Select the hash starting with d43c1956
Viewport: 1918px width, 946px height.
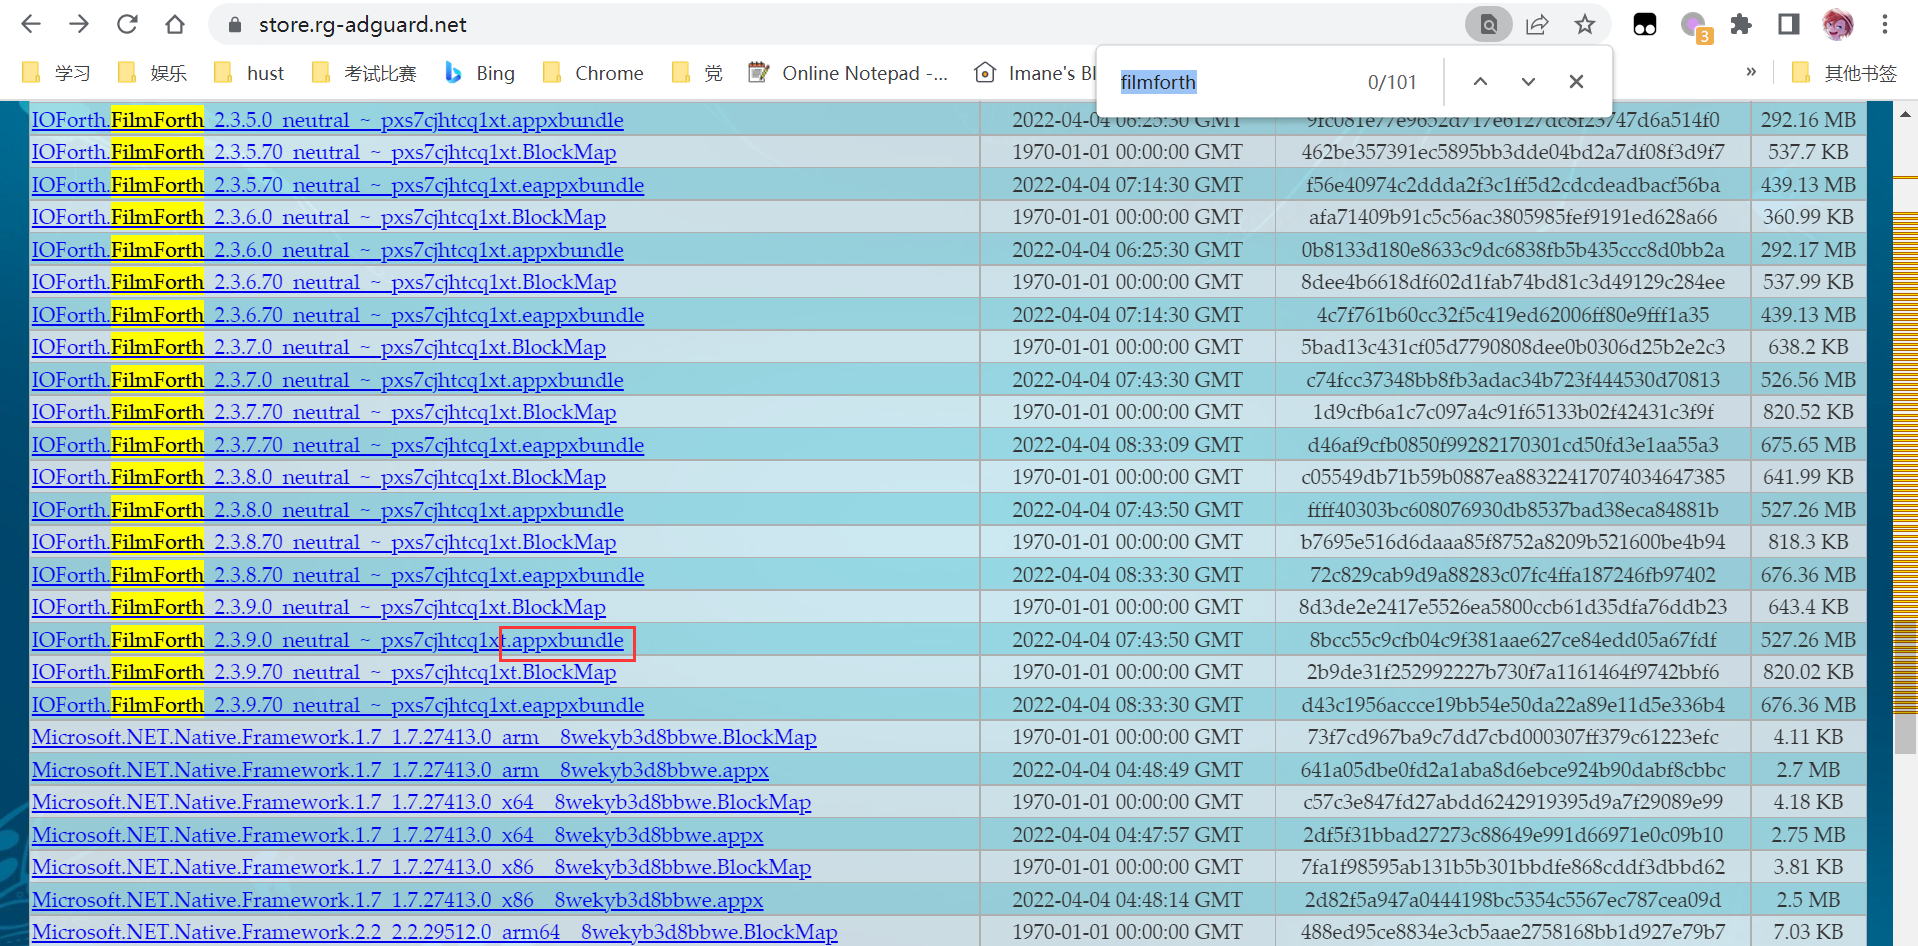[1513, 705]
